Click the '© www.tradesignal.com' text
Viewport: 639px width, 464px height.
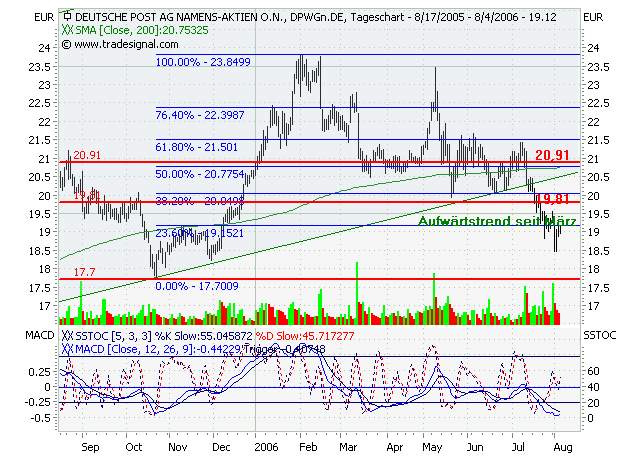coord(120,44)
